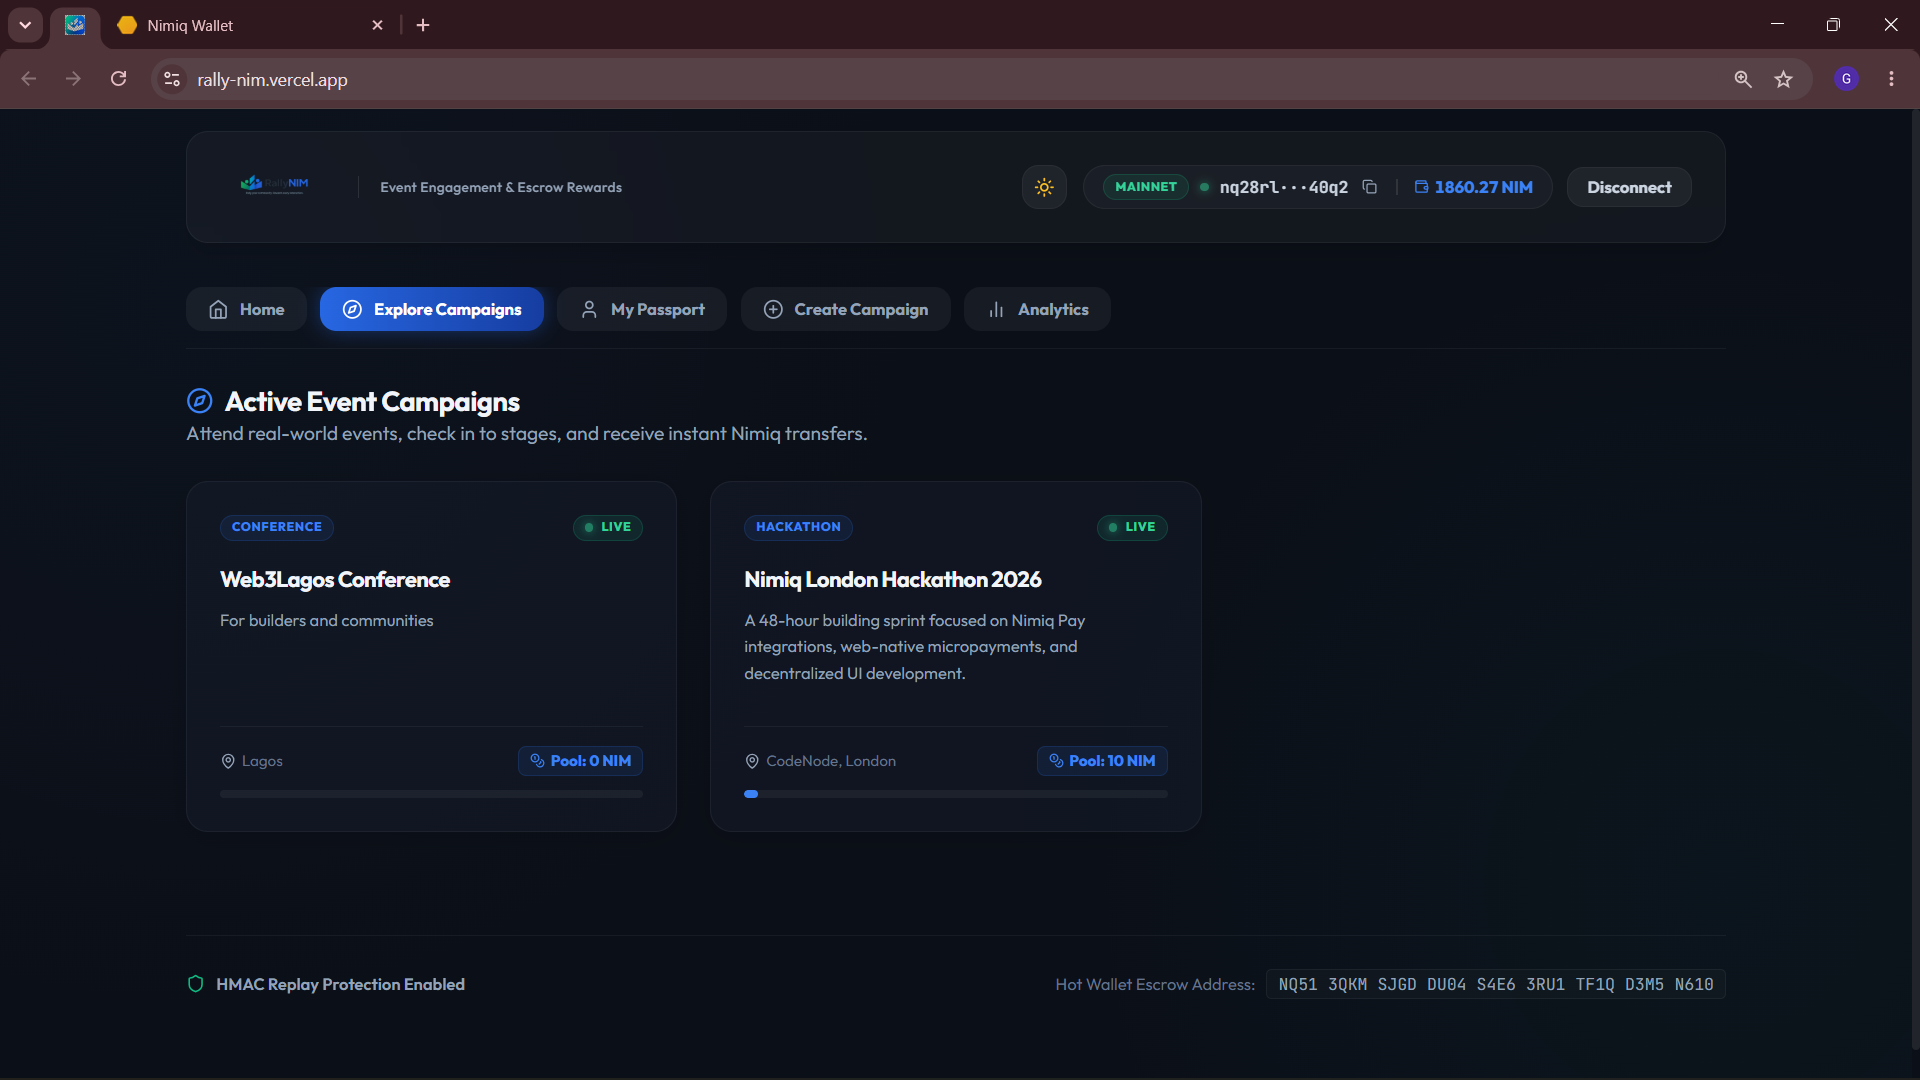Click the Web3Lagos pool progress bar
1920x1080 pixels.
[x=431, y=794]
